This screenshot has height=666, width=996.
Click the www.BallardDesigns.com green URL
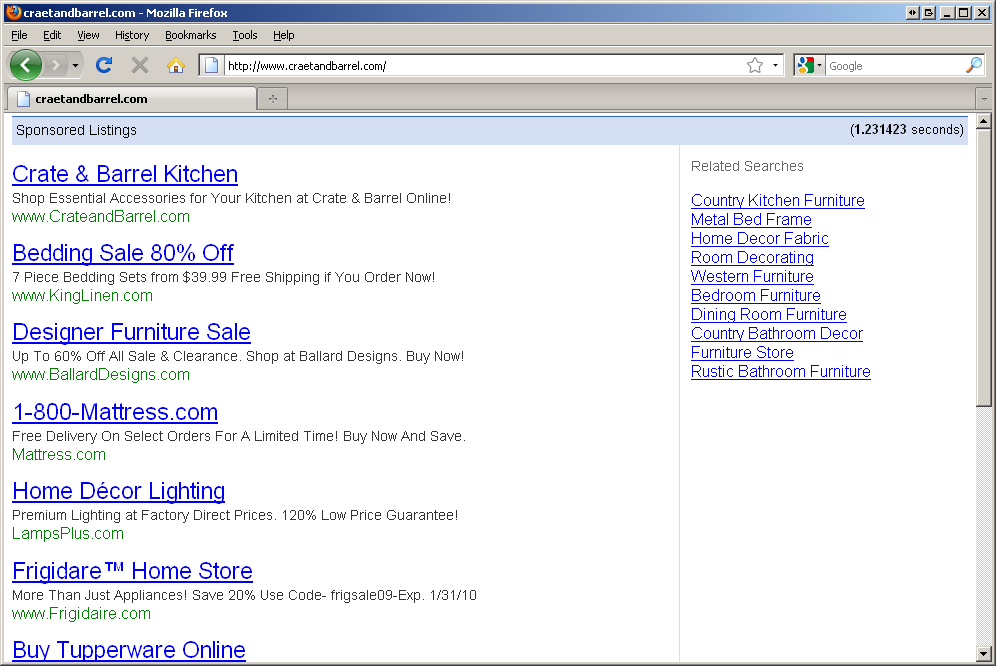point(101,375)
